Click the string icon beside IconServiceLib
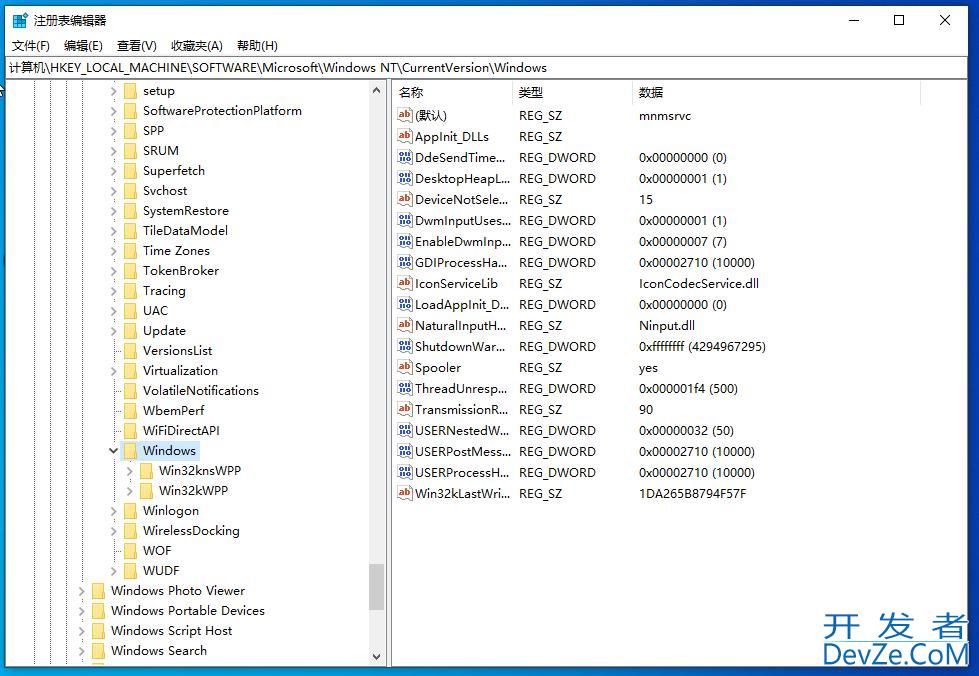The image size is (979, 676). 404,284
